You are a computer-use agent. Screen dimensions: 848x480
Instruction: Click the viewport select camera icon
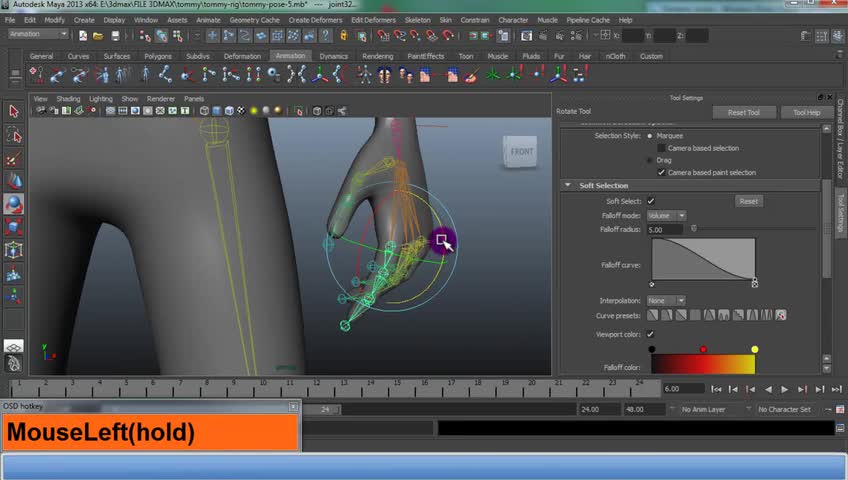(41, 111)
